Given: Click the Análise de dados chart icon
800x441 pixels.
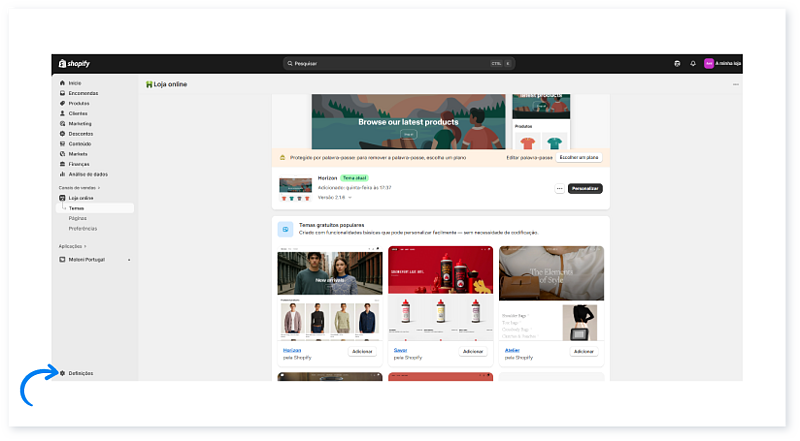Looking at the screenshot, I should tap(62, 174).
